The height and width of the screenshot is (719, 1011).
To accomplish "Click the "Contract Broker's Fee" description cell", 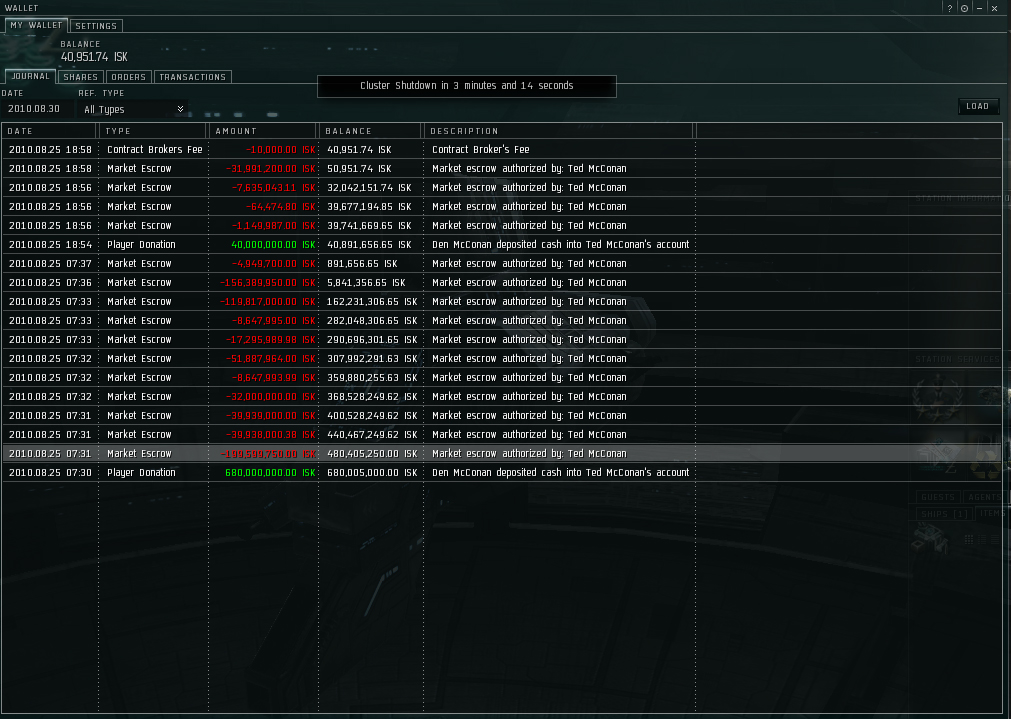I will [x=480, y=150].
